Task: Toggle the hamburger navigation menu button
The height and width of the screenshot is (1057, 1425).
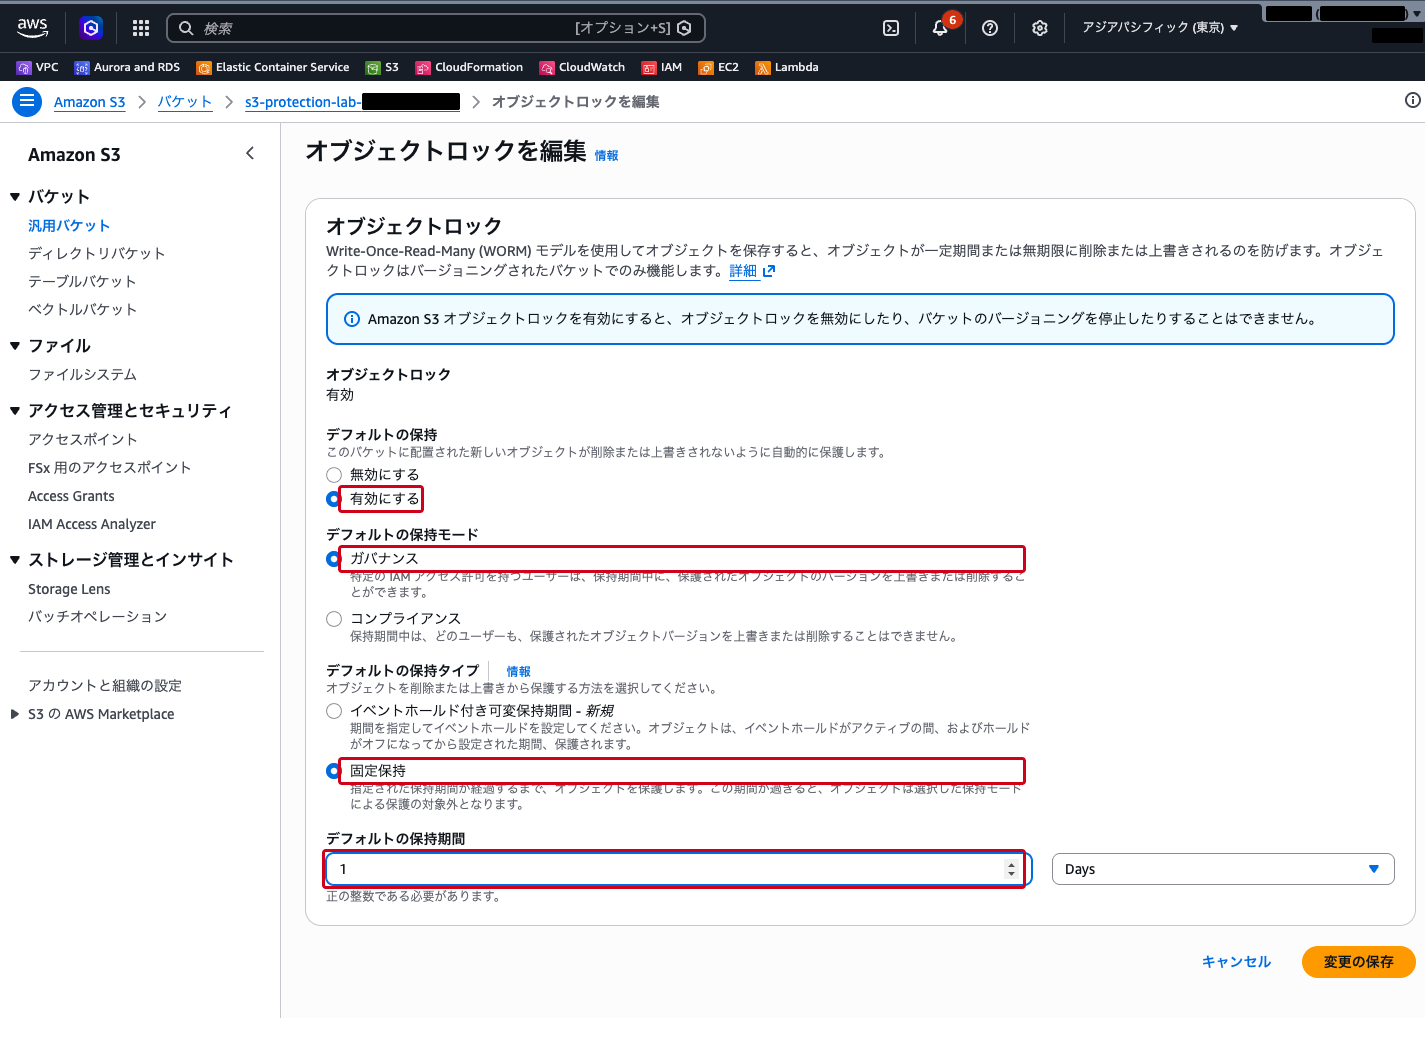Action: pos(27,101)
